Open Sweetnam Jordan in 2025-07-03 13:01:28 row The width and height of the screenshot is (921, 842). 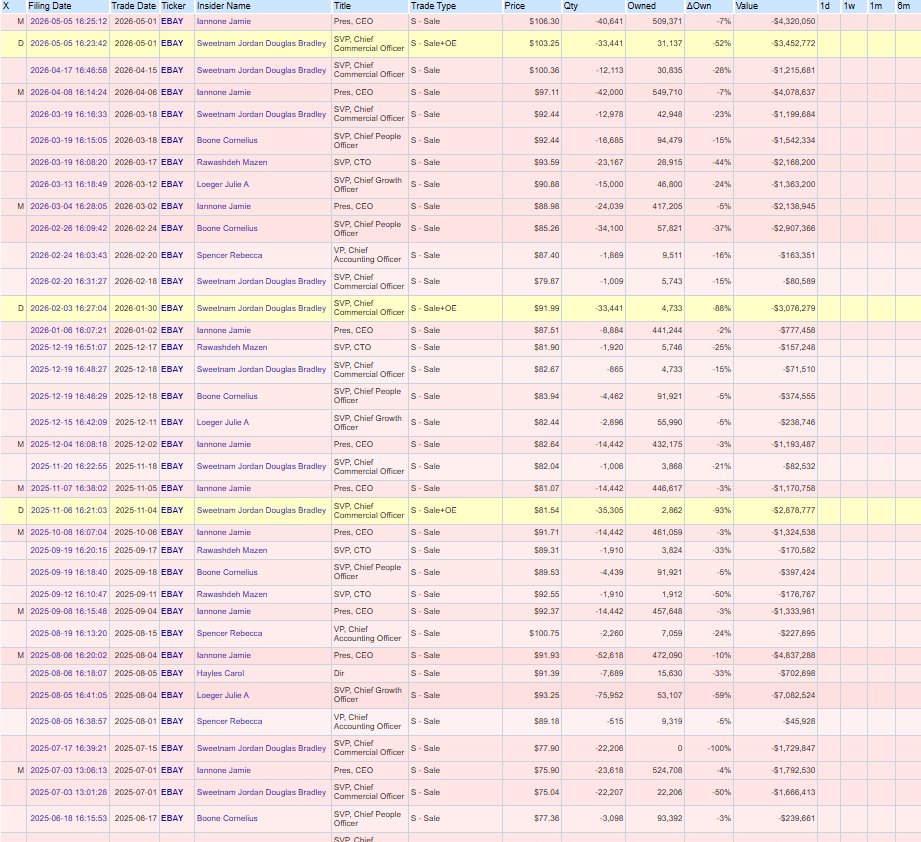[x=261, y=792]
